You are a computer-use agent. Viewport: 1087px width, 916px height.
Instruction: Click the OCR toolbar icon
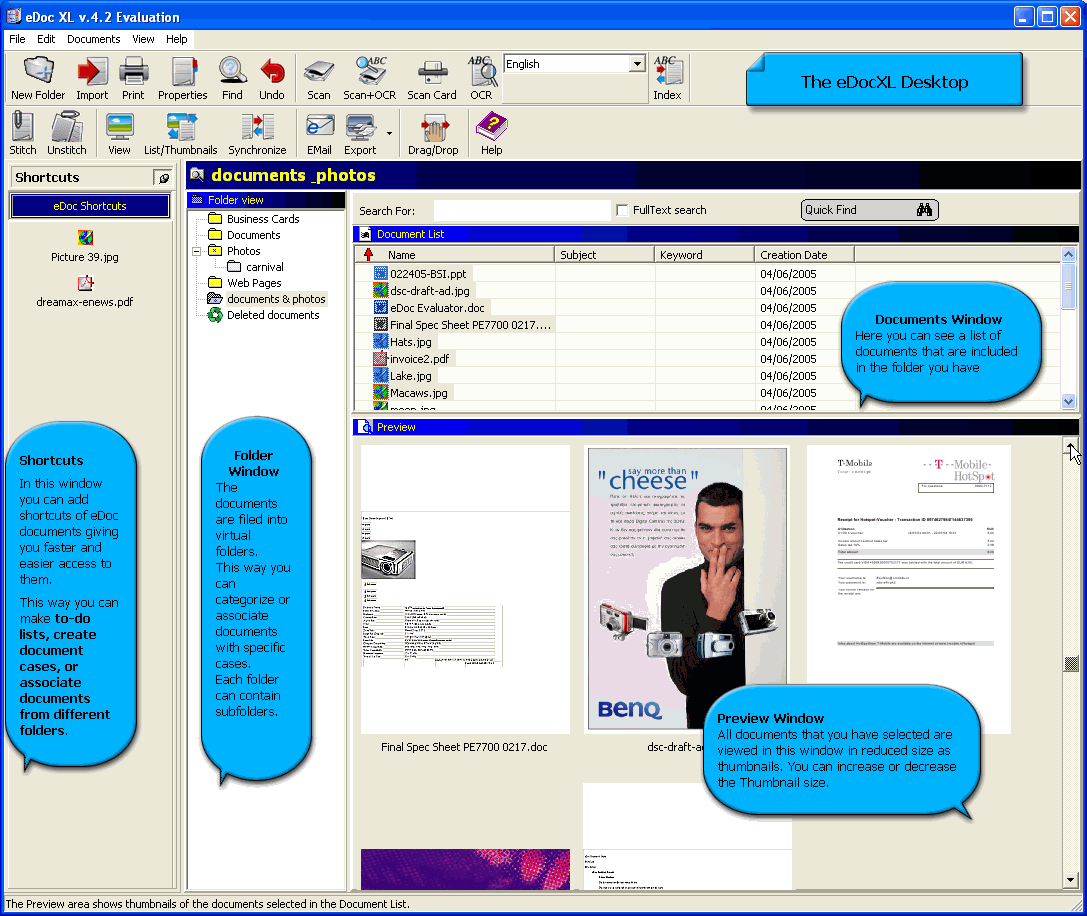[x=481, y=79]
